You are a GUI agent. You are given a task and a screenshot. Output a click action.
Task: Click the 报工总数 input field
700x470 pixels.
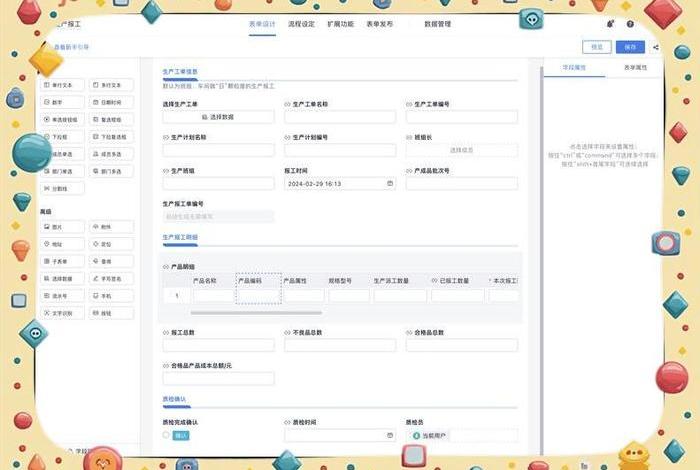pyautogui.click(x=218, y=345)
